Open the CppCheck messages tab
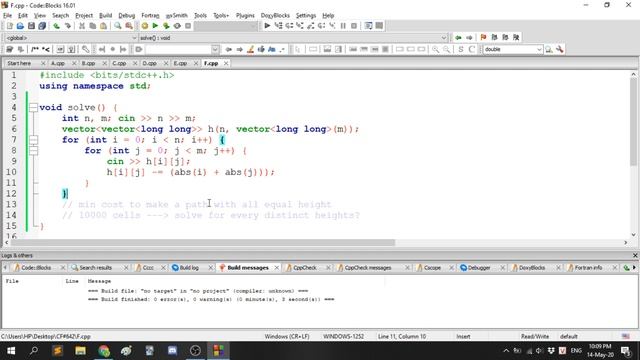The image size is (640, 360). [x=368, y=268]
